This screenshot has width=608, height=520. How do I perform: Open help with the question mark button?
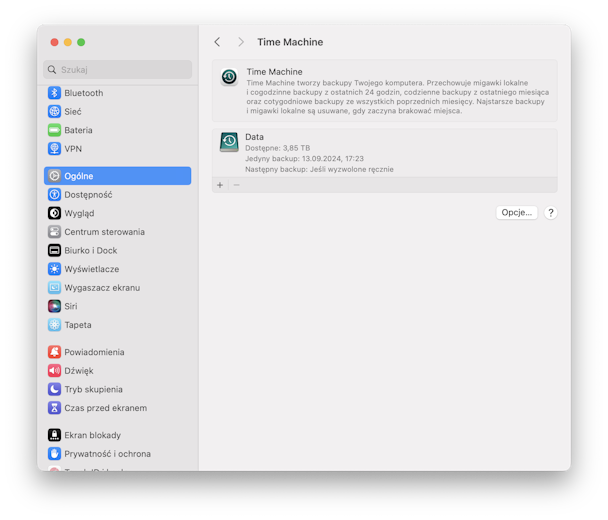click(x=551, y=212)
